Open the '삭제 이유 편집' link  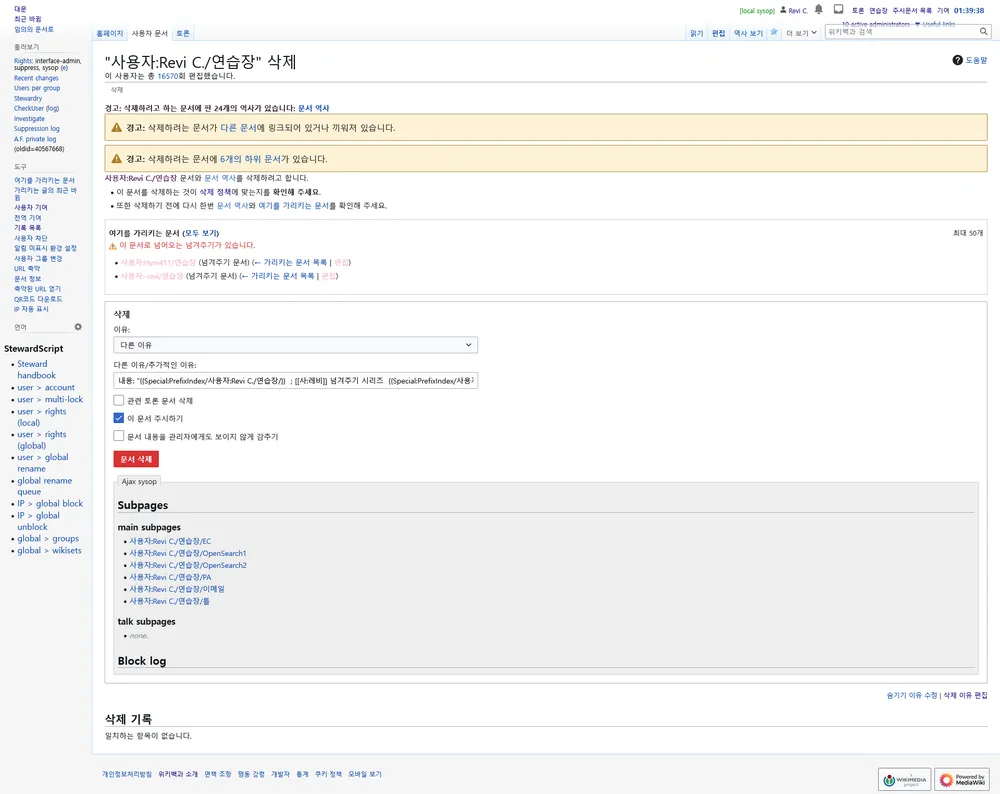click(965, 695)
